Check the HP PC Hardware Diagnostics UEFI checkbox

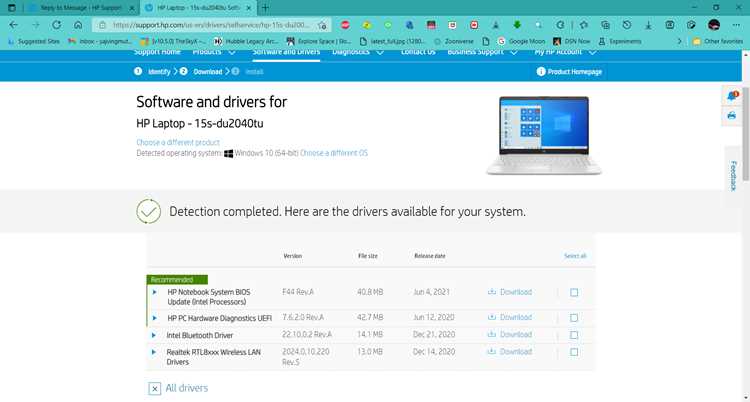click(574, 318)
